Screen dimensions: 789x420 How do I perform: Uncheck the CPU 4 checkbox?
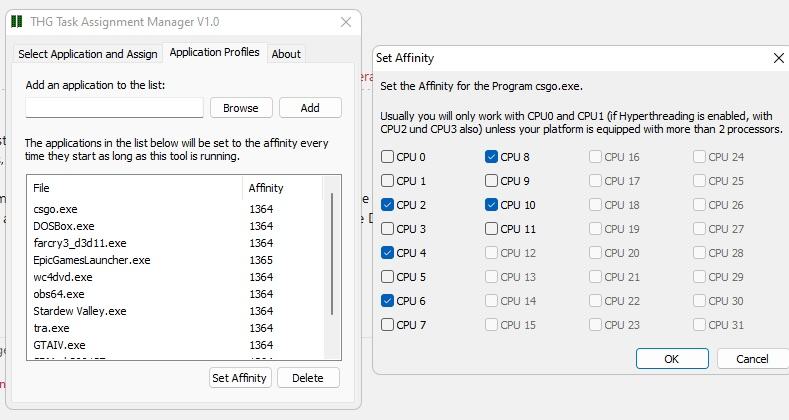[x=387, y=253]
